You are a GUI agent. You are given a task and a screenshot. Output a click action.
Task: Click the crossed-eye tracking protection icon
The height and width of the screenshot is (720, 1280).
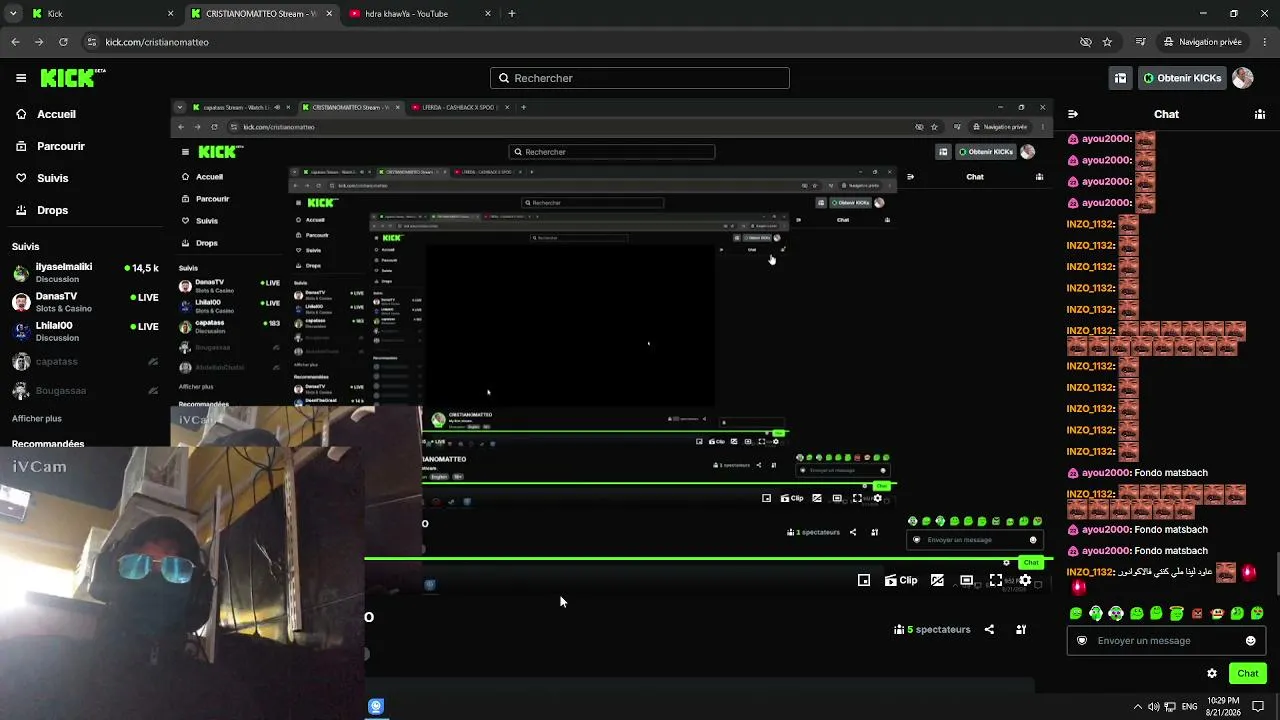tap(1086, 42)
